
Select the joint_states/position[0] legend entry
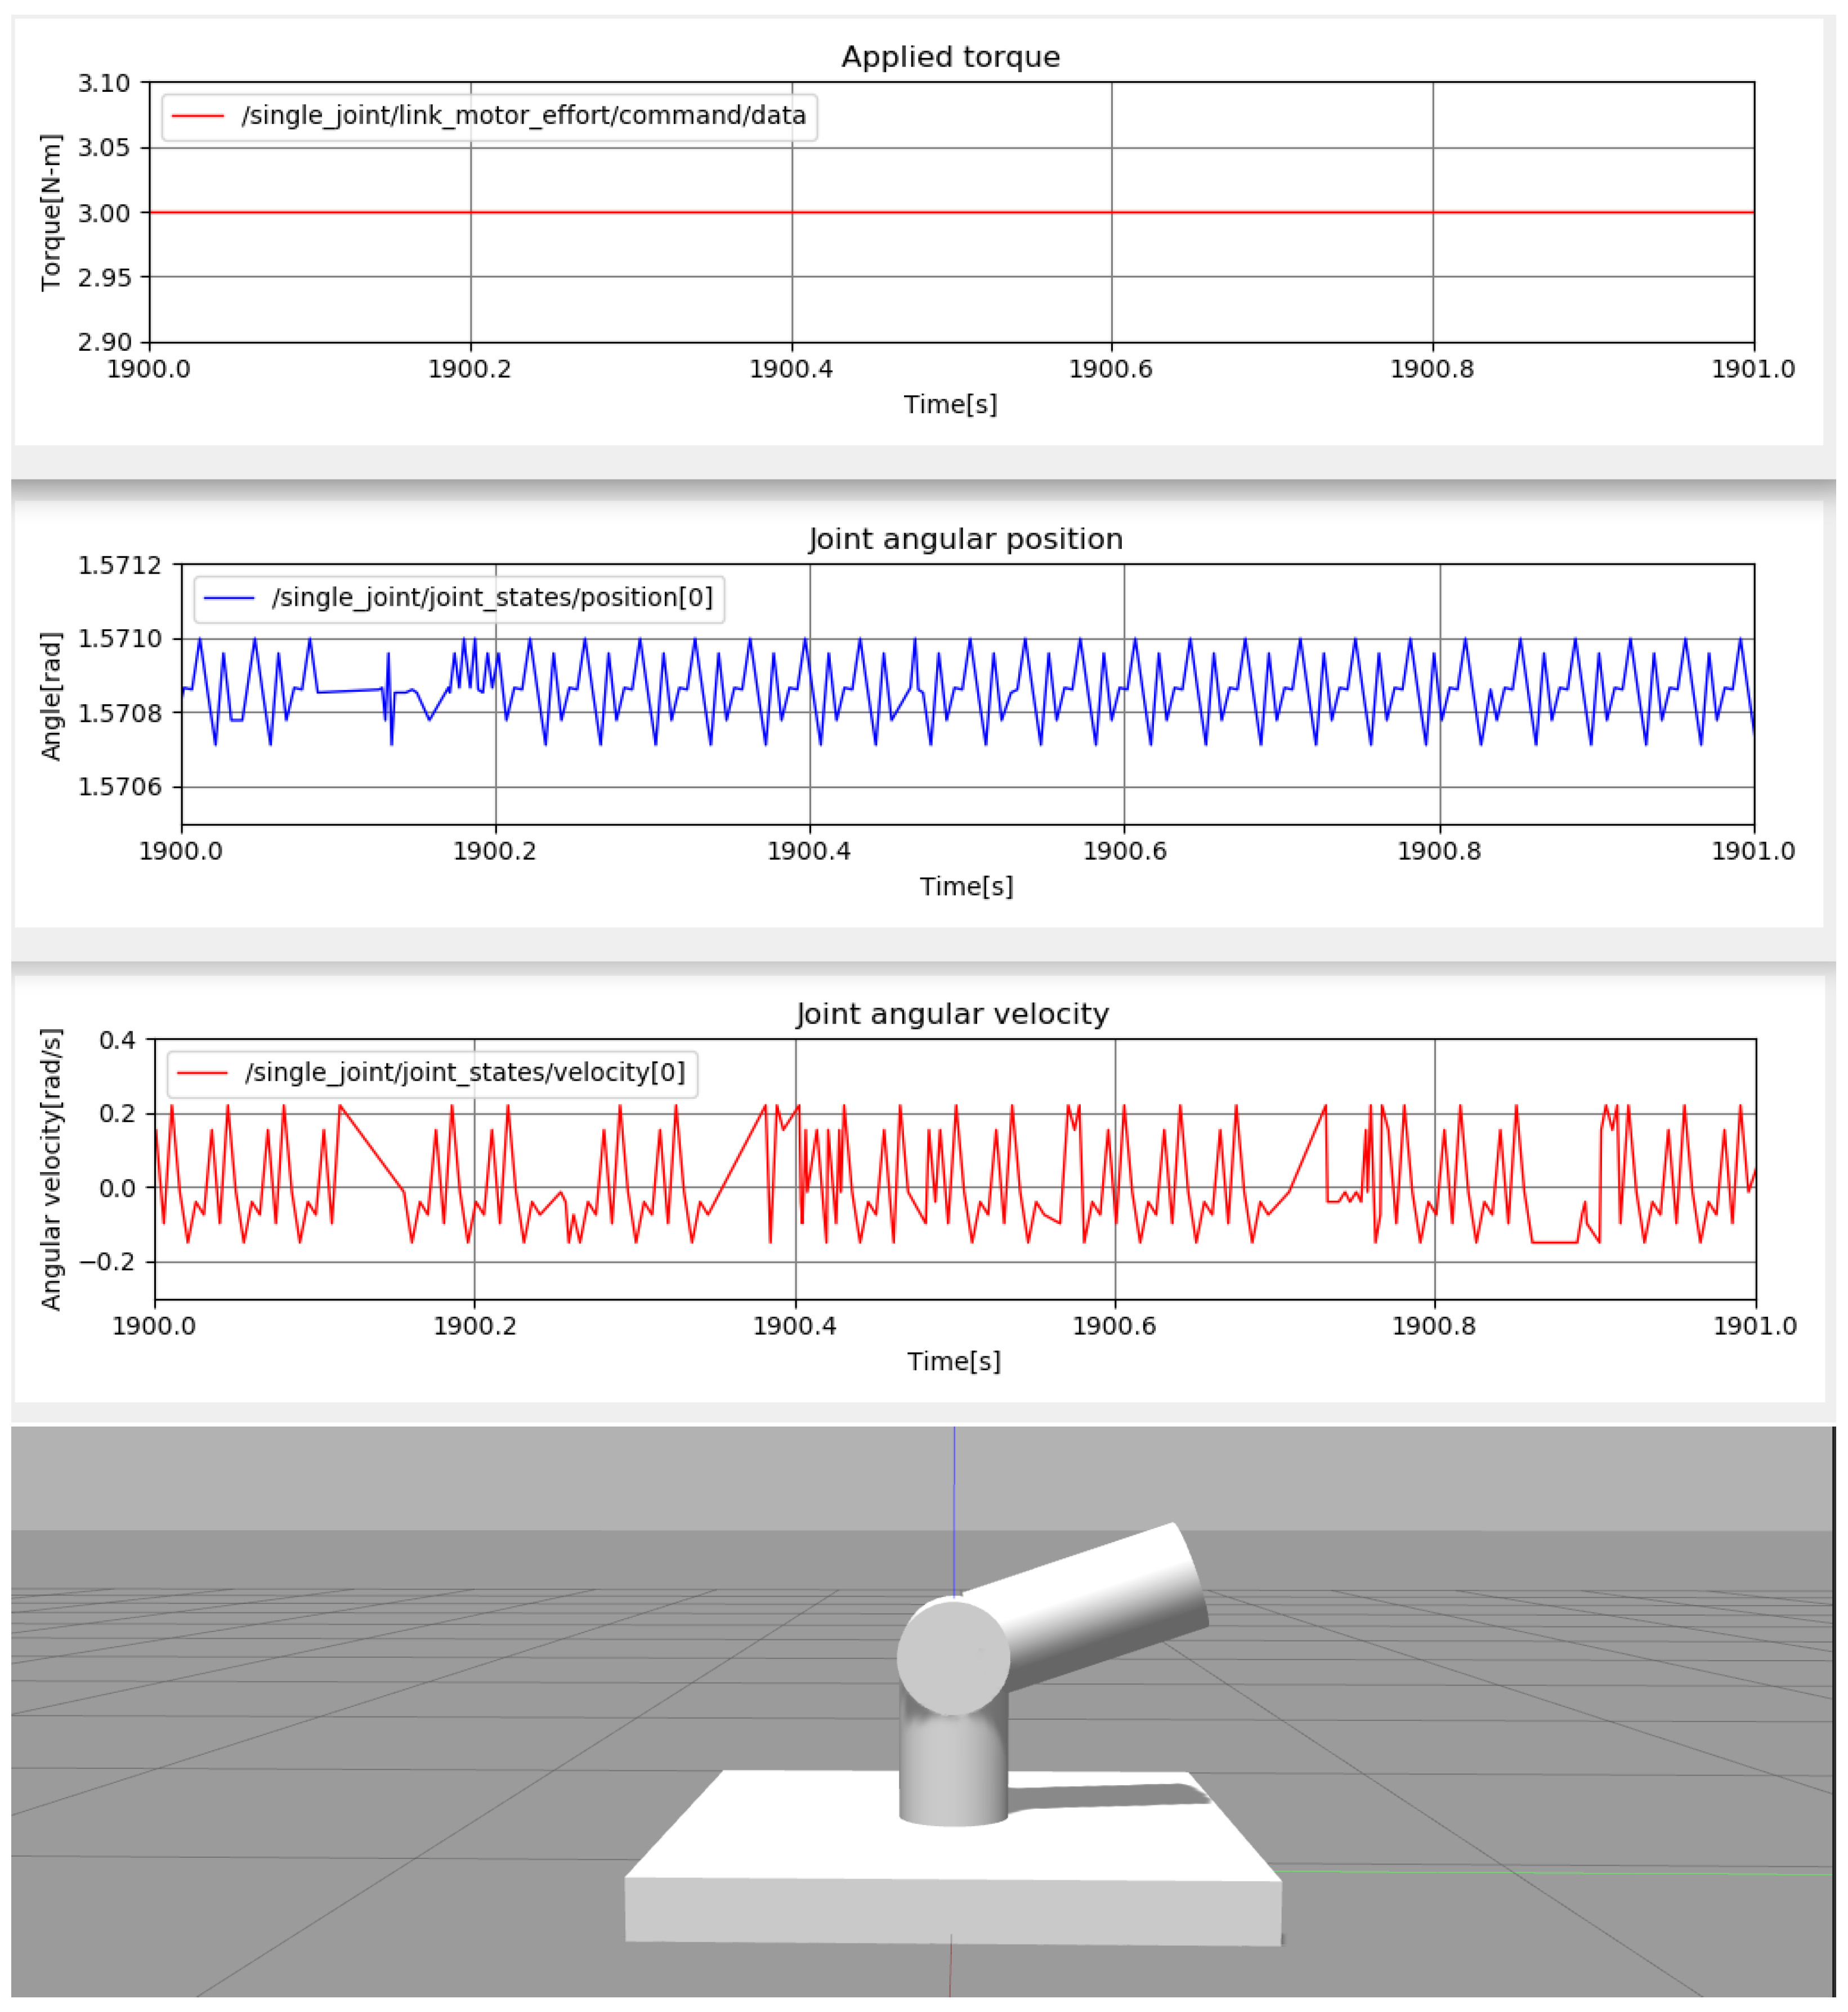459,598
